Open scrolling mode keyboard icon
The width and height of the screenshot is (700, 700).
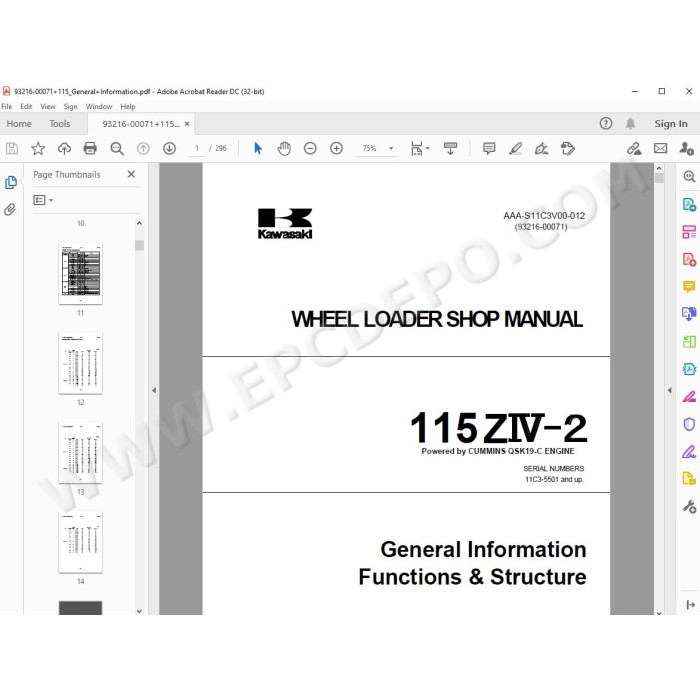point(450,148)
